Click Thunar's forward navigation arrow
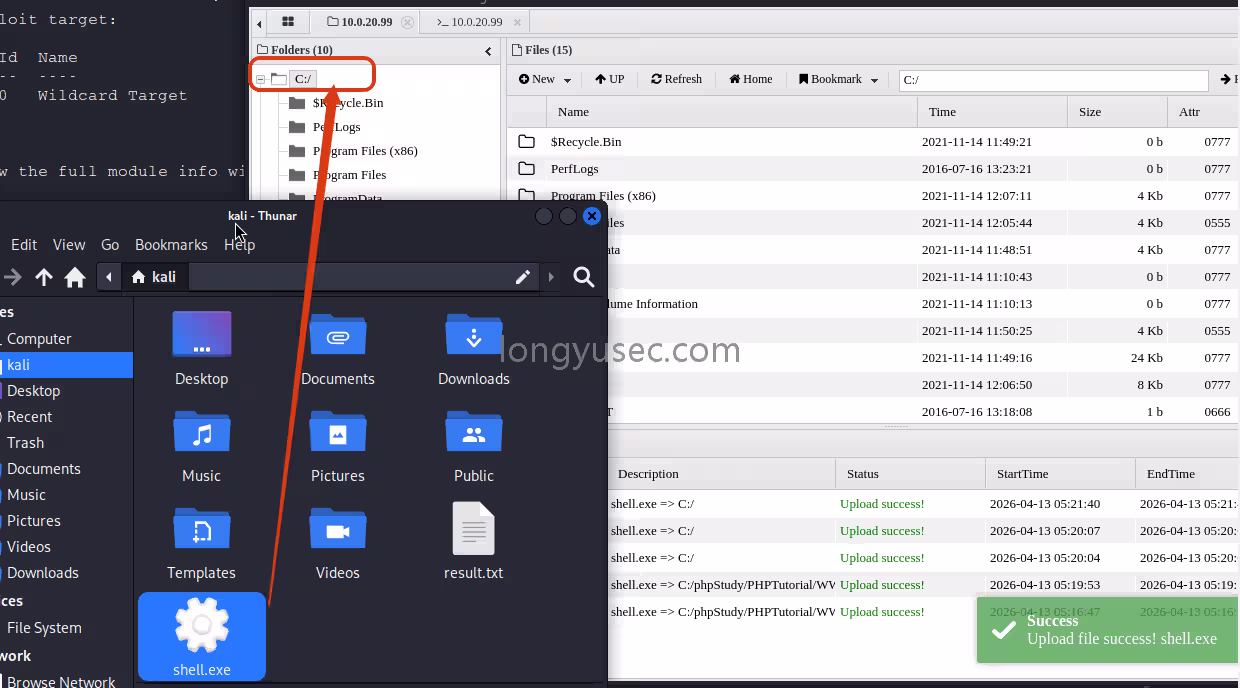This screenshot has height=688, width=1240. click(13, 277)
